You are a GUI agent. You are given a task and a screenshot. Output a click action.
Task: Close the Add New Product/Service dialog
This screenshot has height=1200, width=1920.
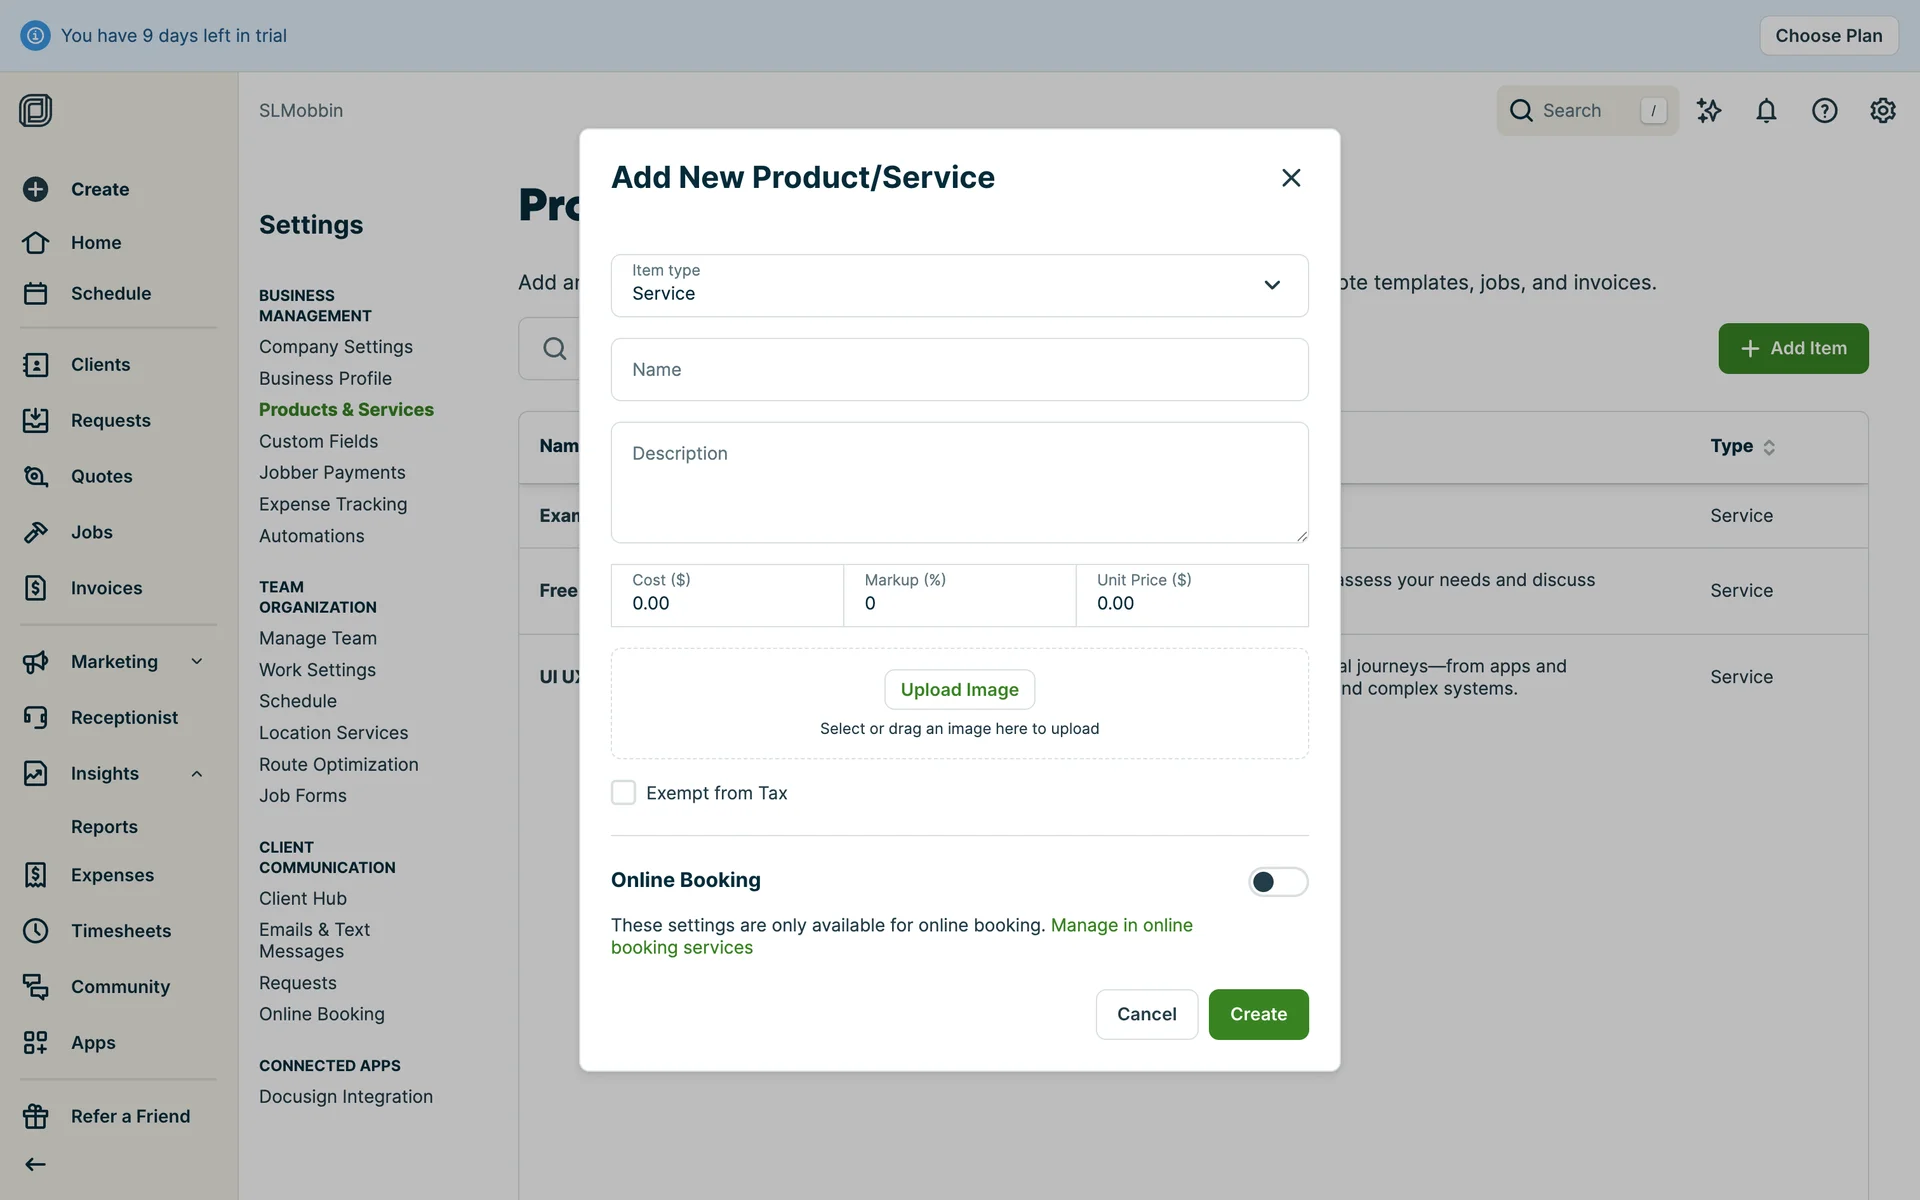point(1290,178)
